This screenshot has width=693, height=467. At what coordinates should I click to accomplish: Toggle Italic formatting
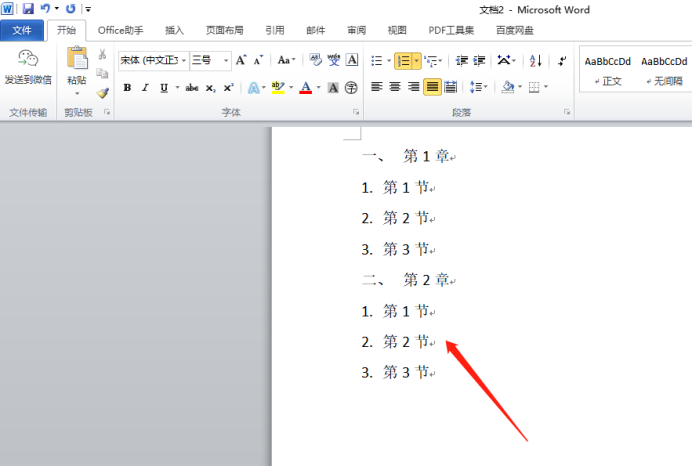(x=145, y=88)
